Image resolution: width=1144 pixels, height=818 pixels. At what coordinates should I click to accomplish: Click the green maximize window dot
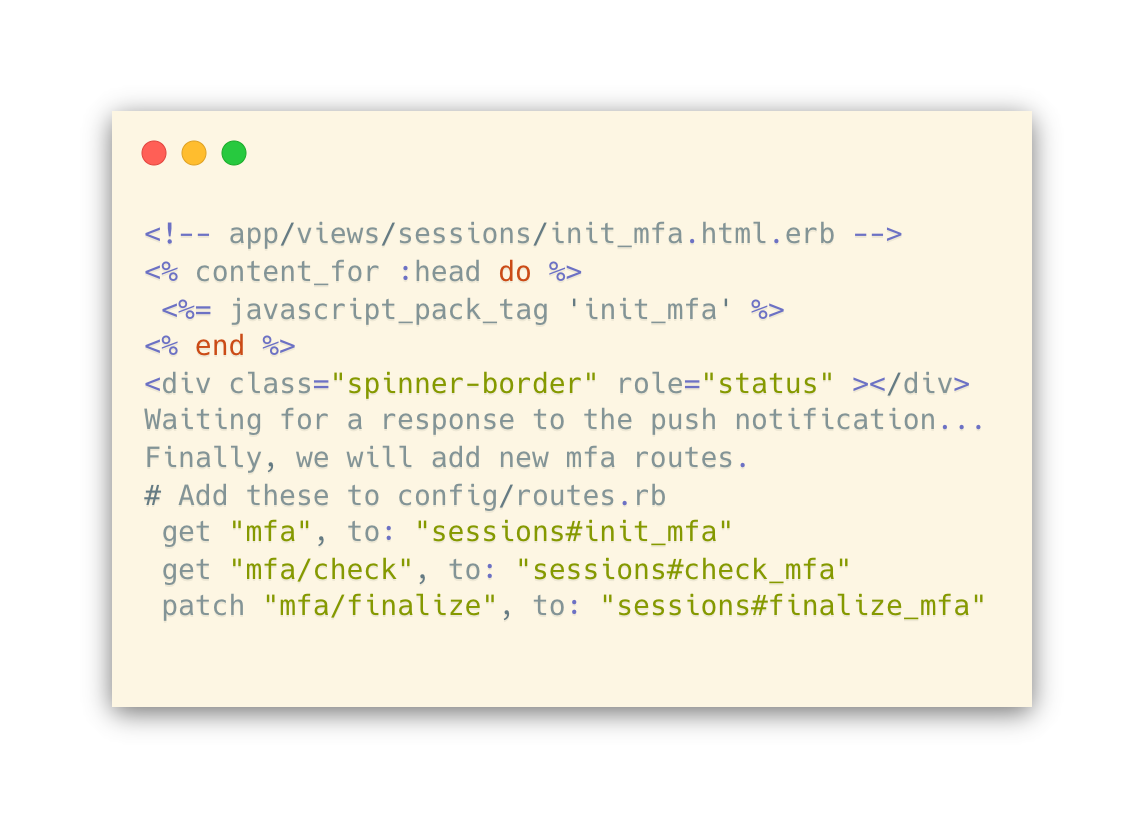pyautogui.click(x=234, y=153)
